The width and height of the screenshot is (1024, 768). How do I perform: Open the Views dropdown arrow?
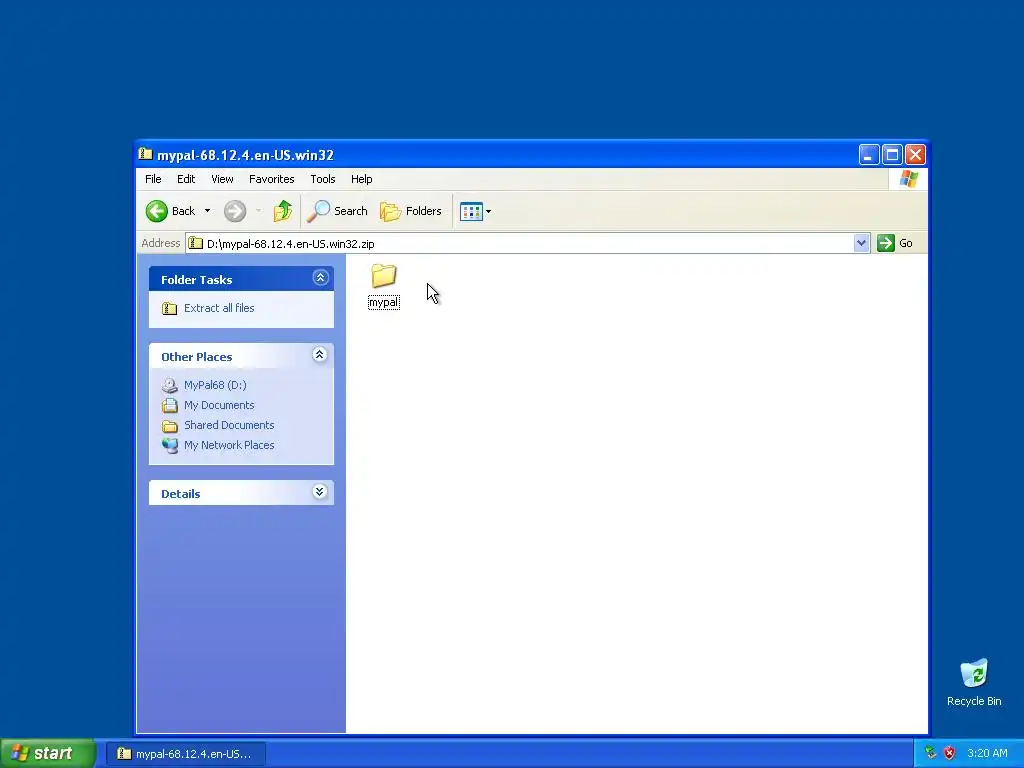(488, 211)
